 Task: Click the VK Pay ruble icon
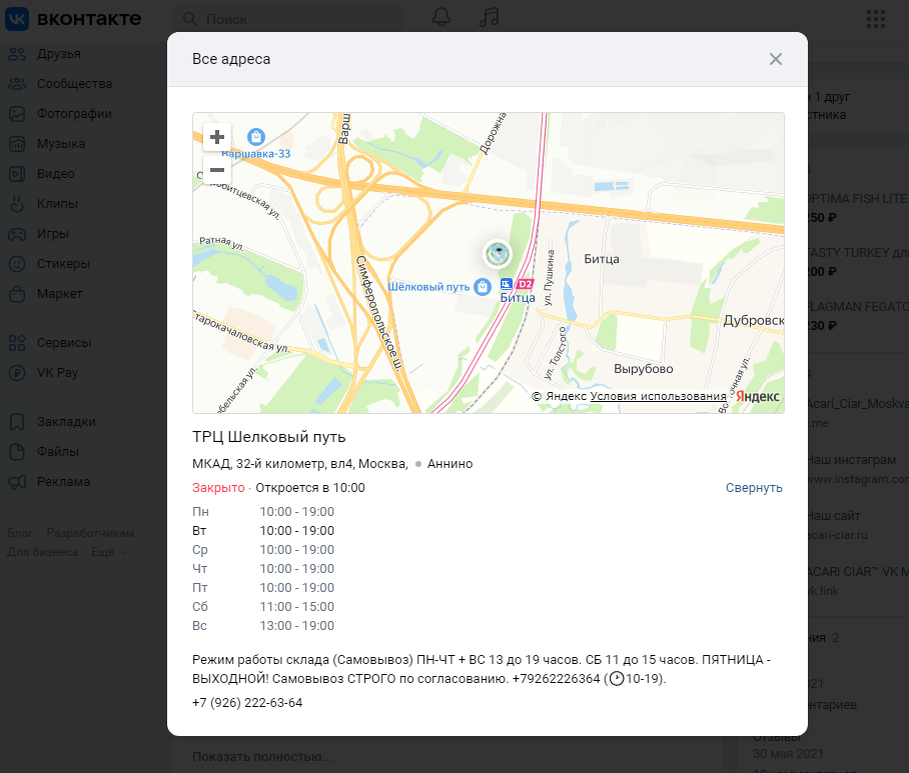click(17, 373)
